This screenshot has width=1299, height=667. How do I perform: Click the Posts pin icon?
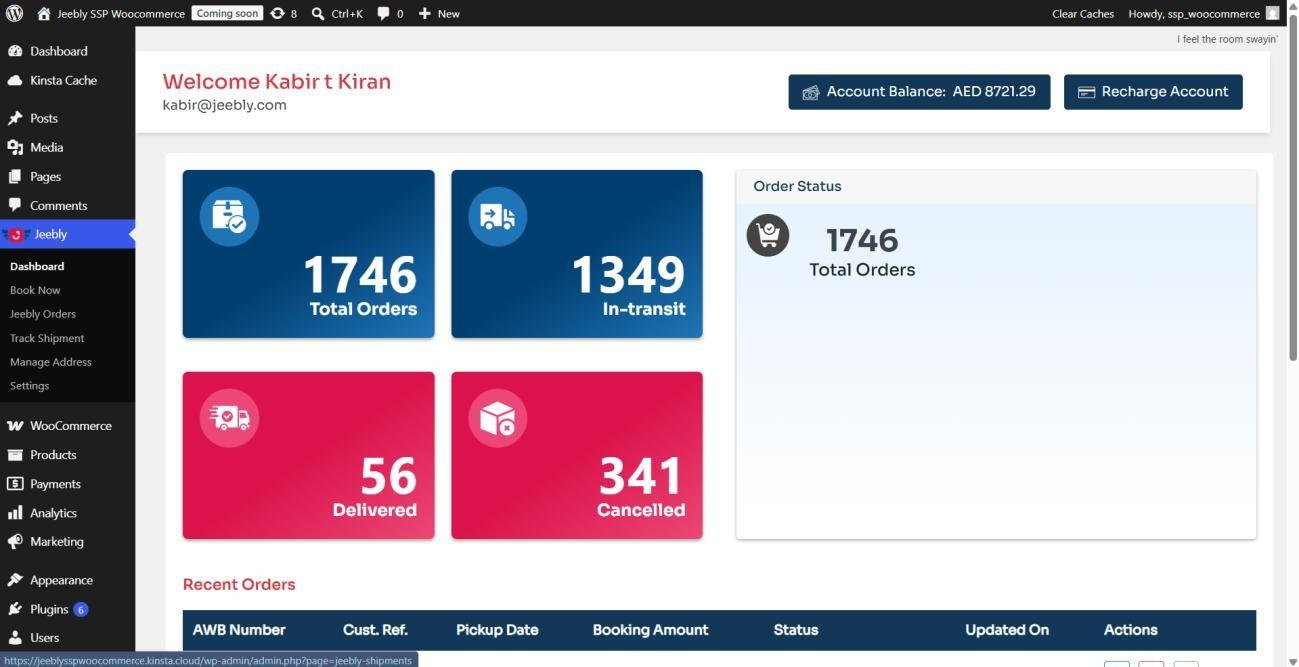(x=15, y=118)
